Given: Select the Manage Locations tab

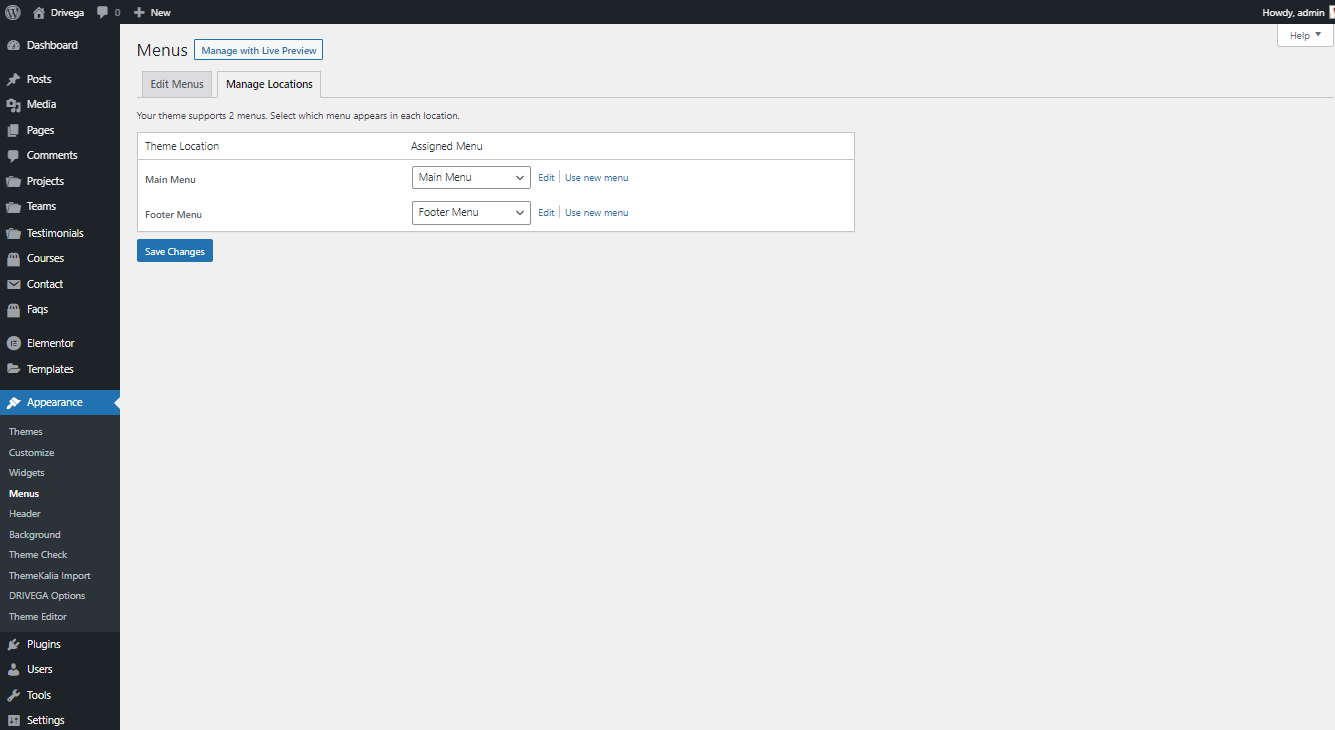Looking at the screenshot, I should click(x=269, y=84).
